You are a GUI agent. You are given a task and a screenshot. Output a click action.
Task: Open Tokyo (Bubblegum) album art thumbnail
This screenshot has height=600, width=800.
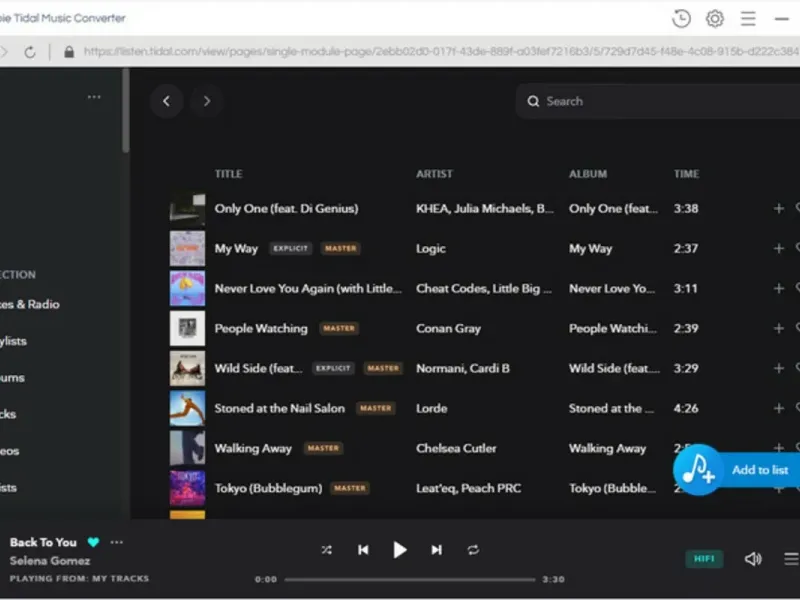click(187, 488)
